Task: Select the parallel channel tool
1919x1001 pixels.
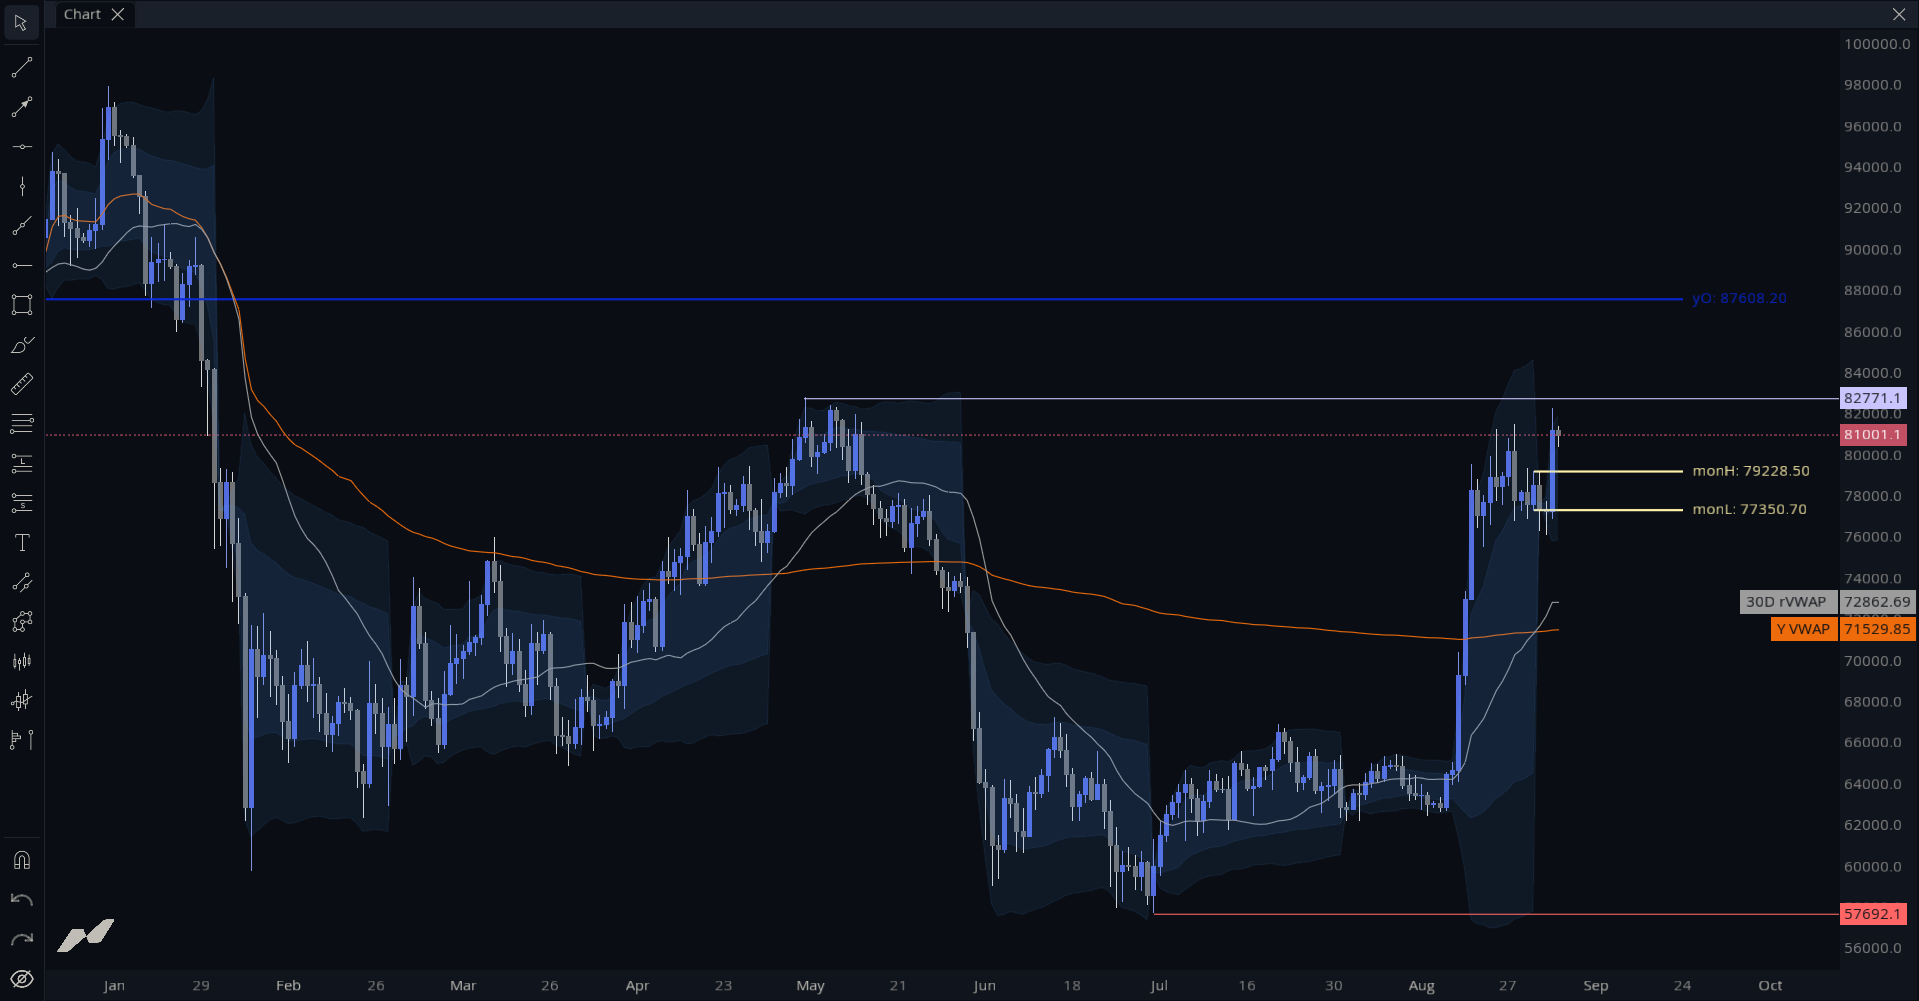Action: (x=21, y=582)
